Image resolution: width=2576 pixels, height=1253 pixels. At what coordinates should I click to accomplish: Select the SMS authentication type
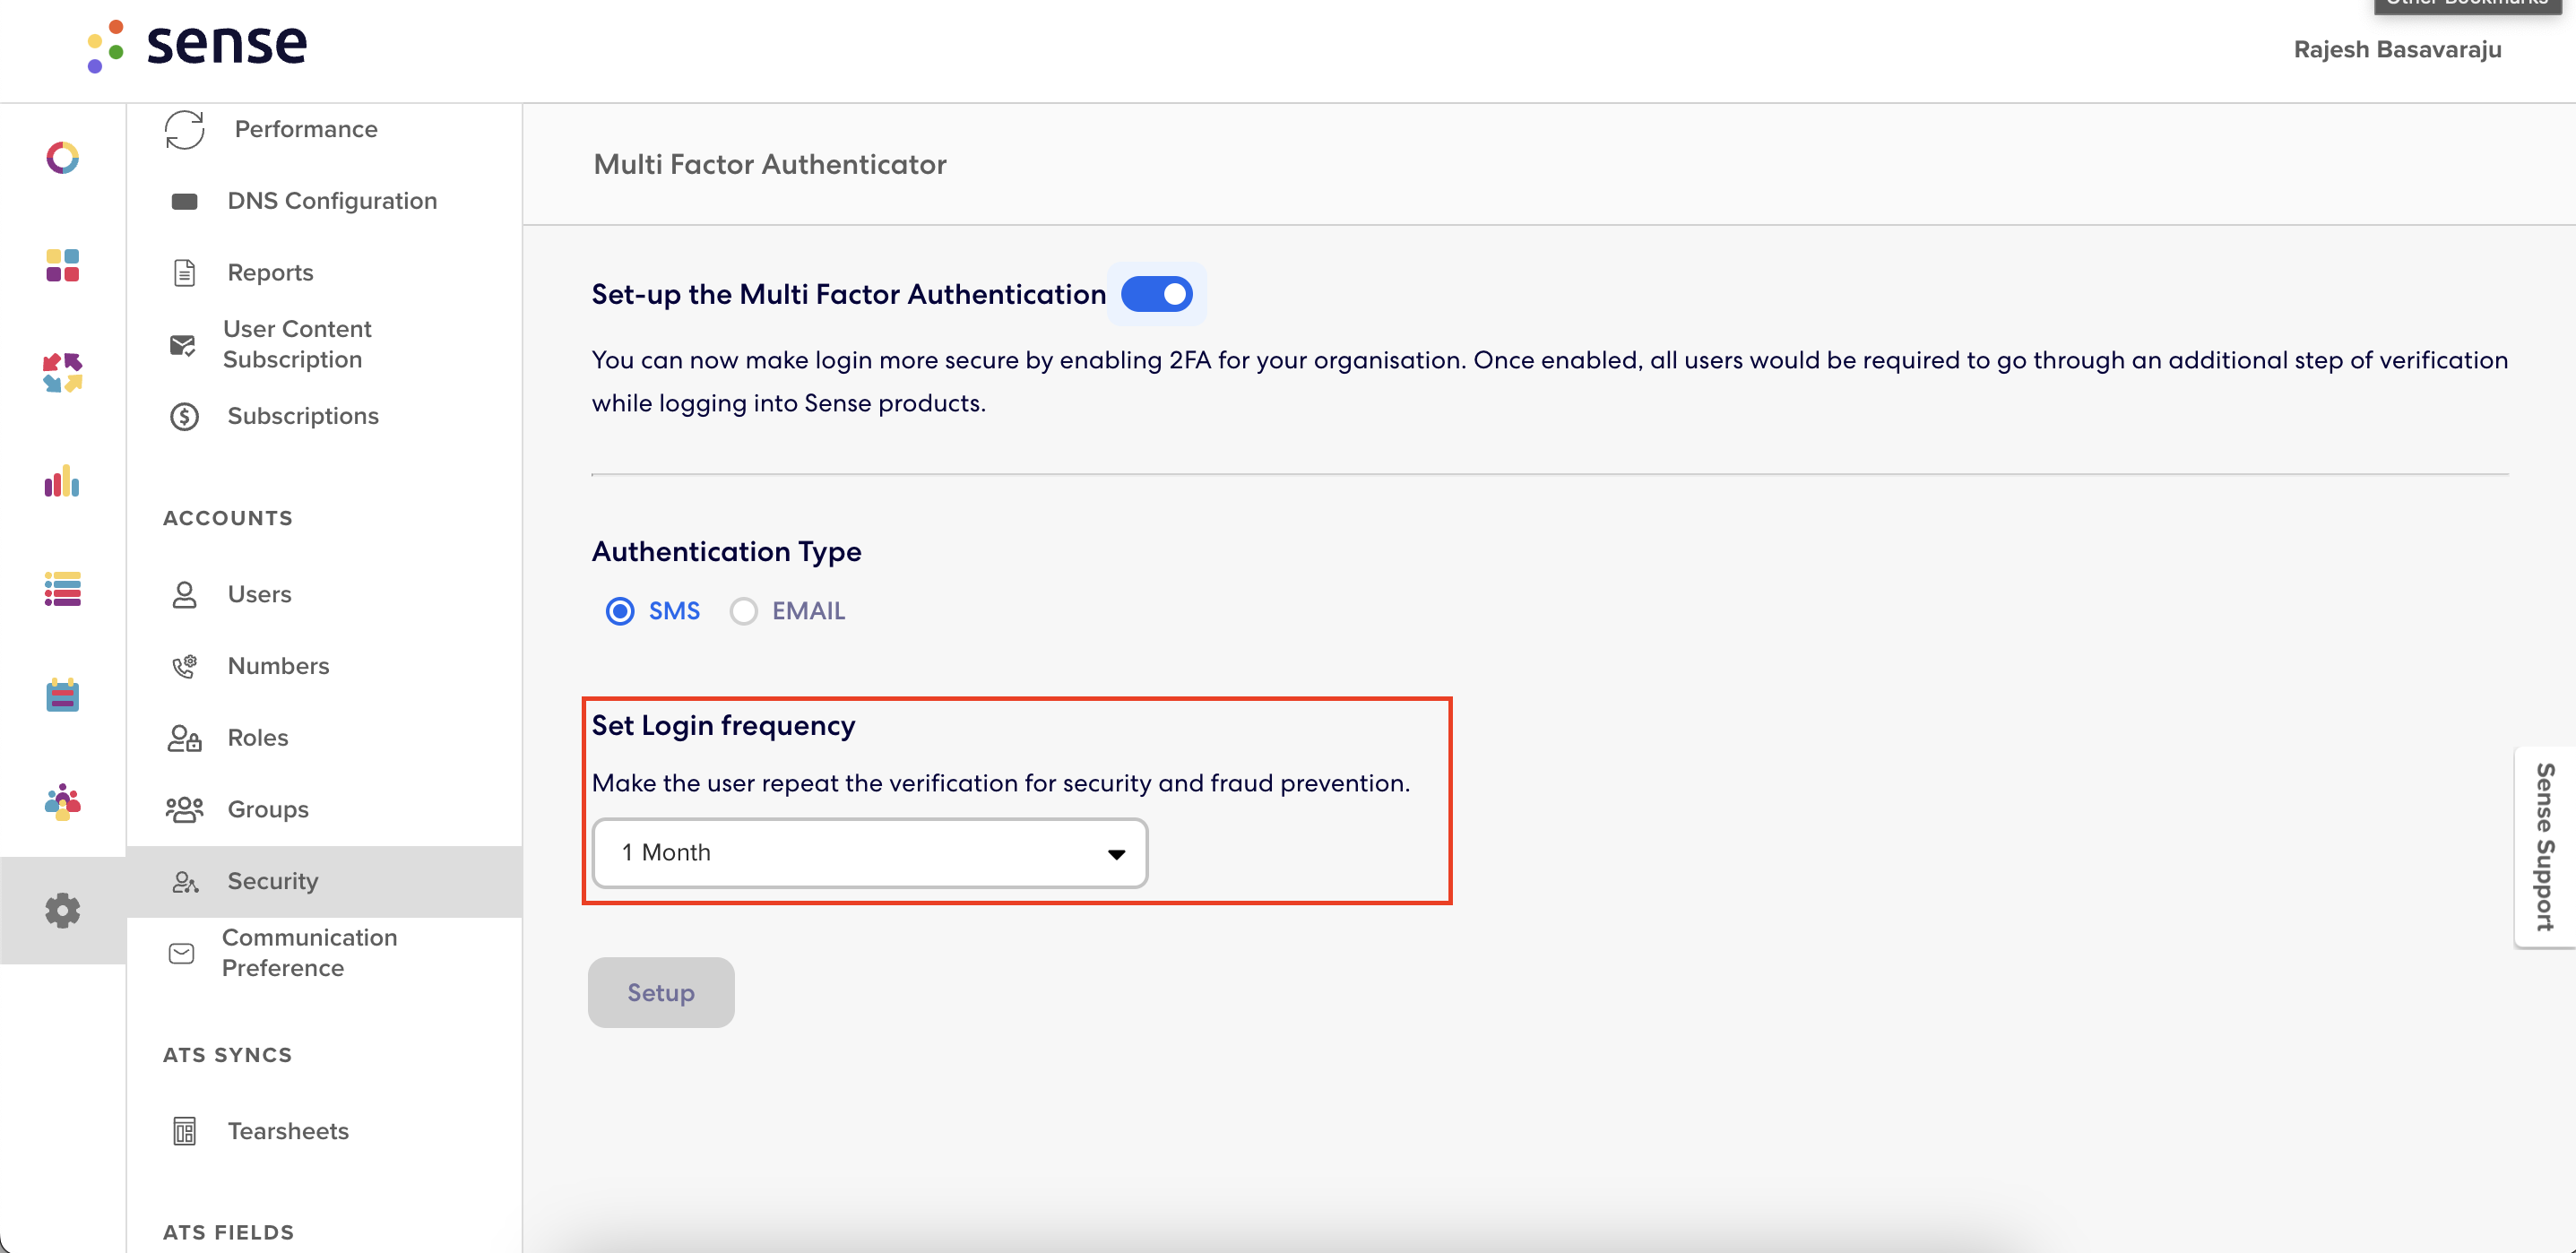click(x=620, y=610)
